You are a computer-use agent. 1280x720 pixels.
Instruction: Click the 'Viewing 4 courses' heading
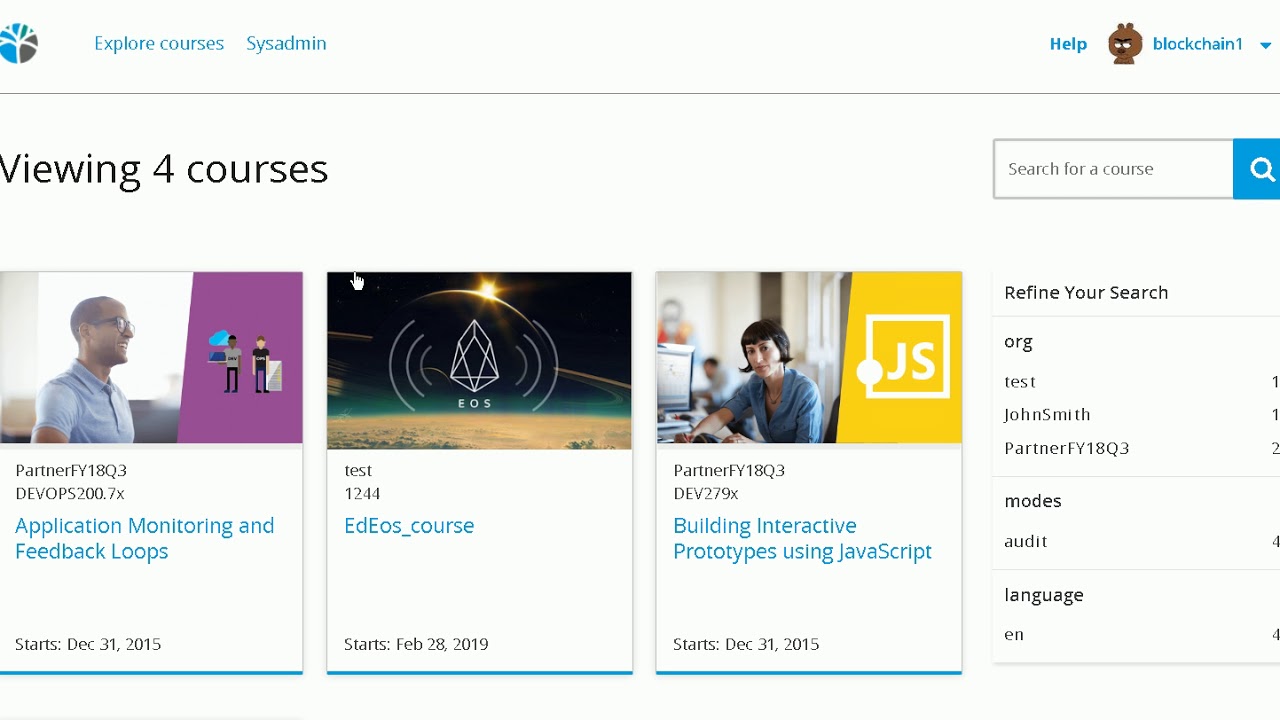point(164,169)
